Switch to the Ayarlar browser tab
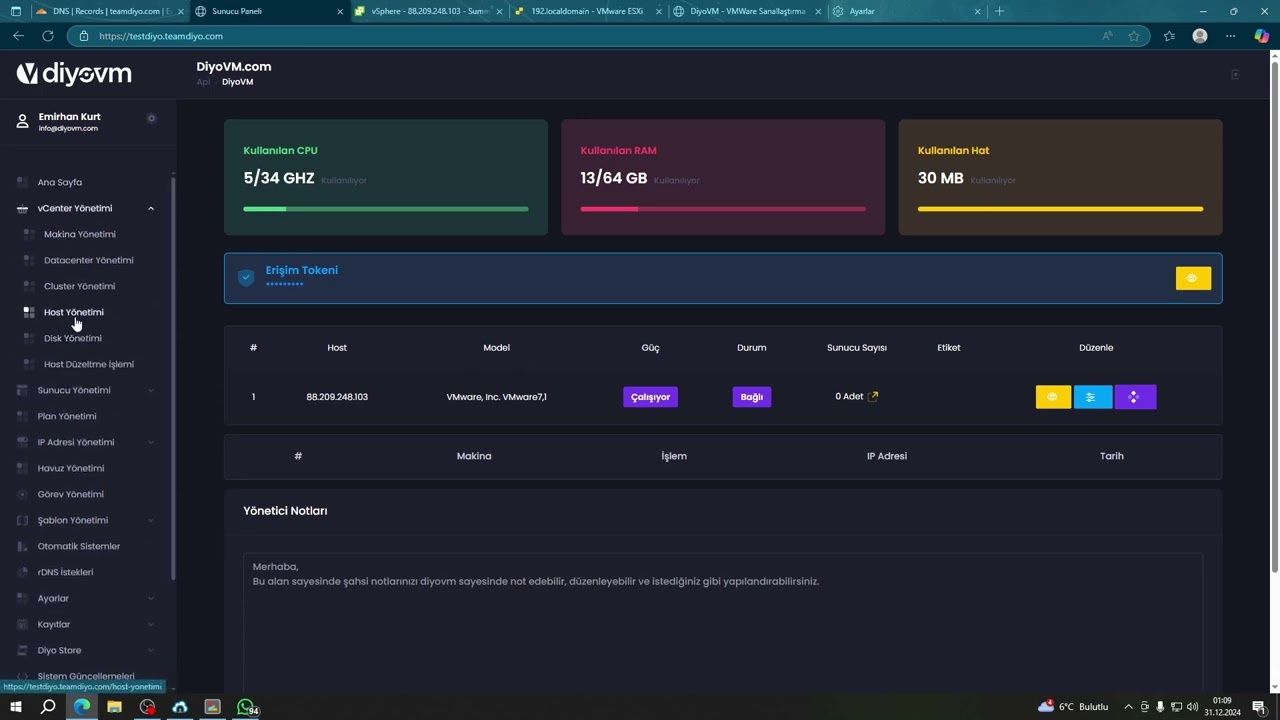The image size is (1280, 720). 905,12
